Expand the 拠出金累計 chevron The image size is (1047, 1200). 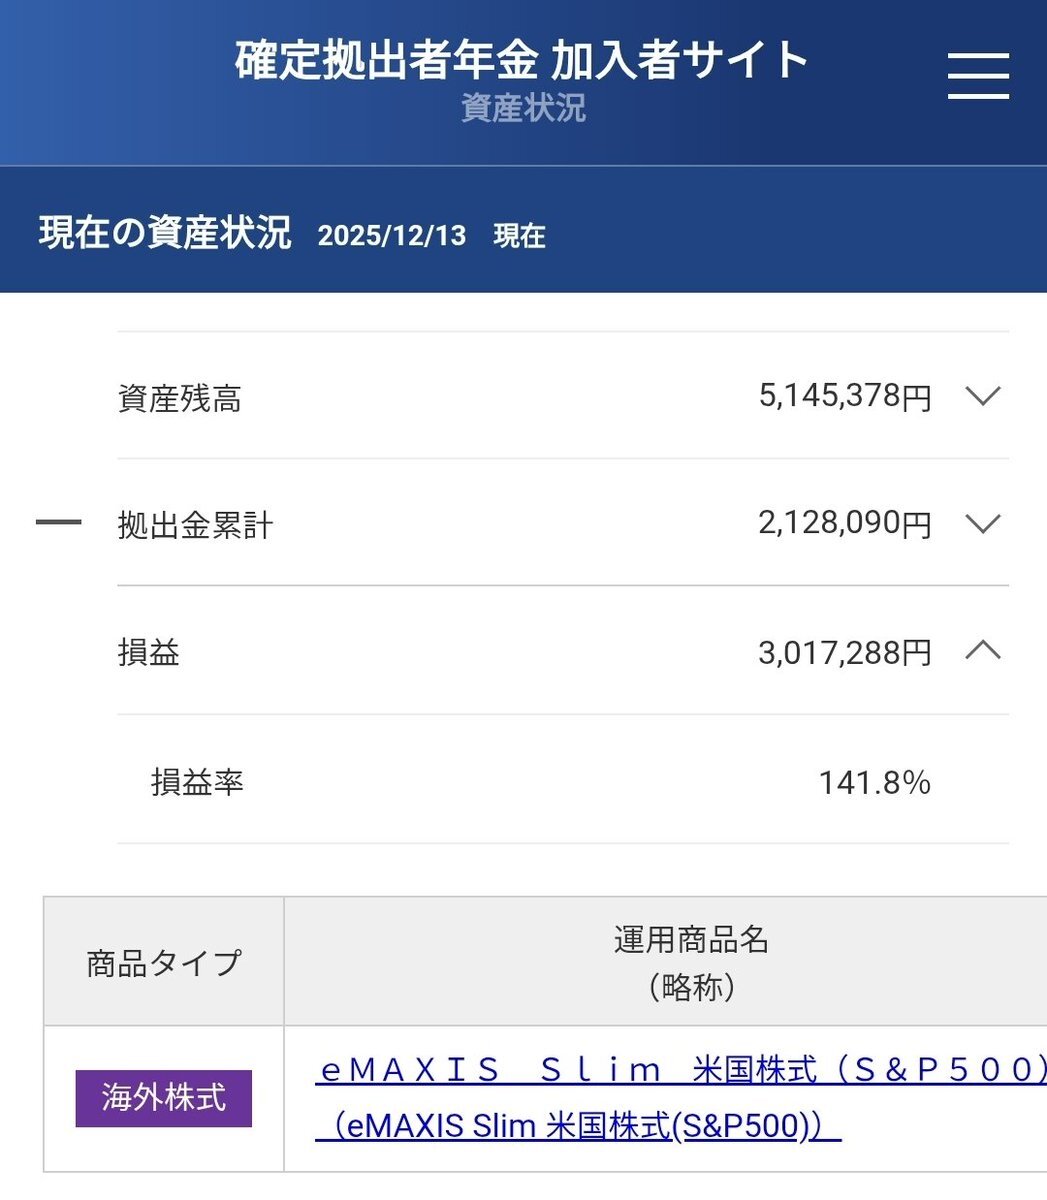click(983, 523)
